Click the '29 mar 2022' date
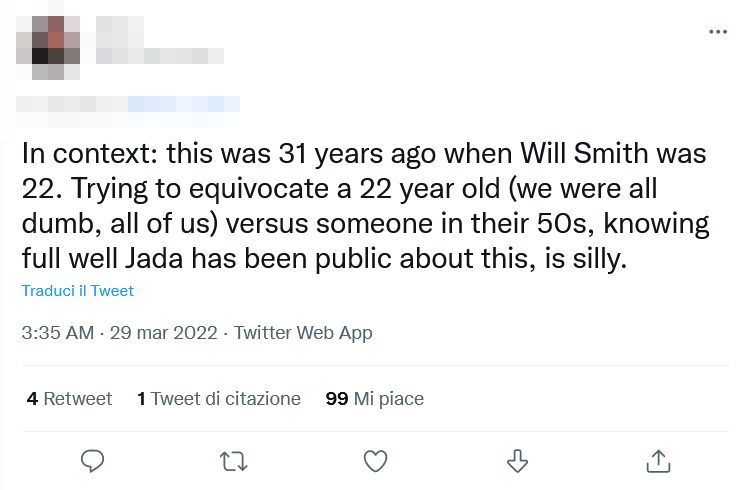Screen dimensions: 748x490 [x=163, y=333]
